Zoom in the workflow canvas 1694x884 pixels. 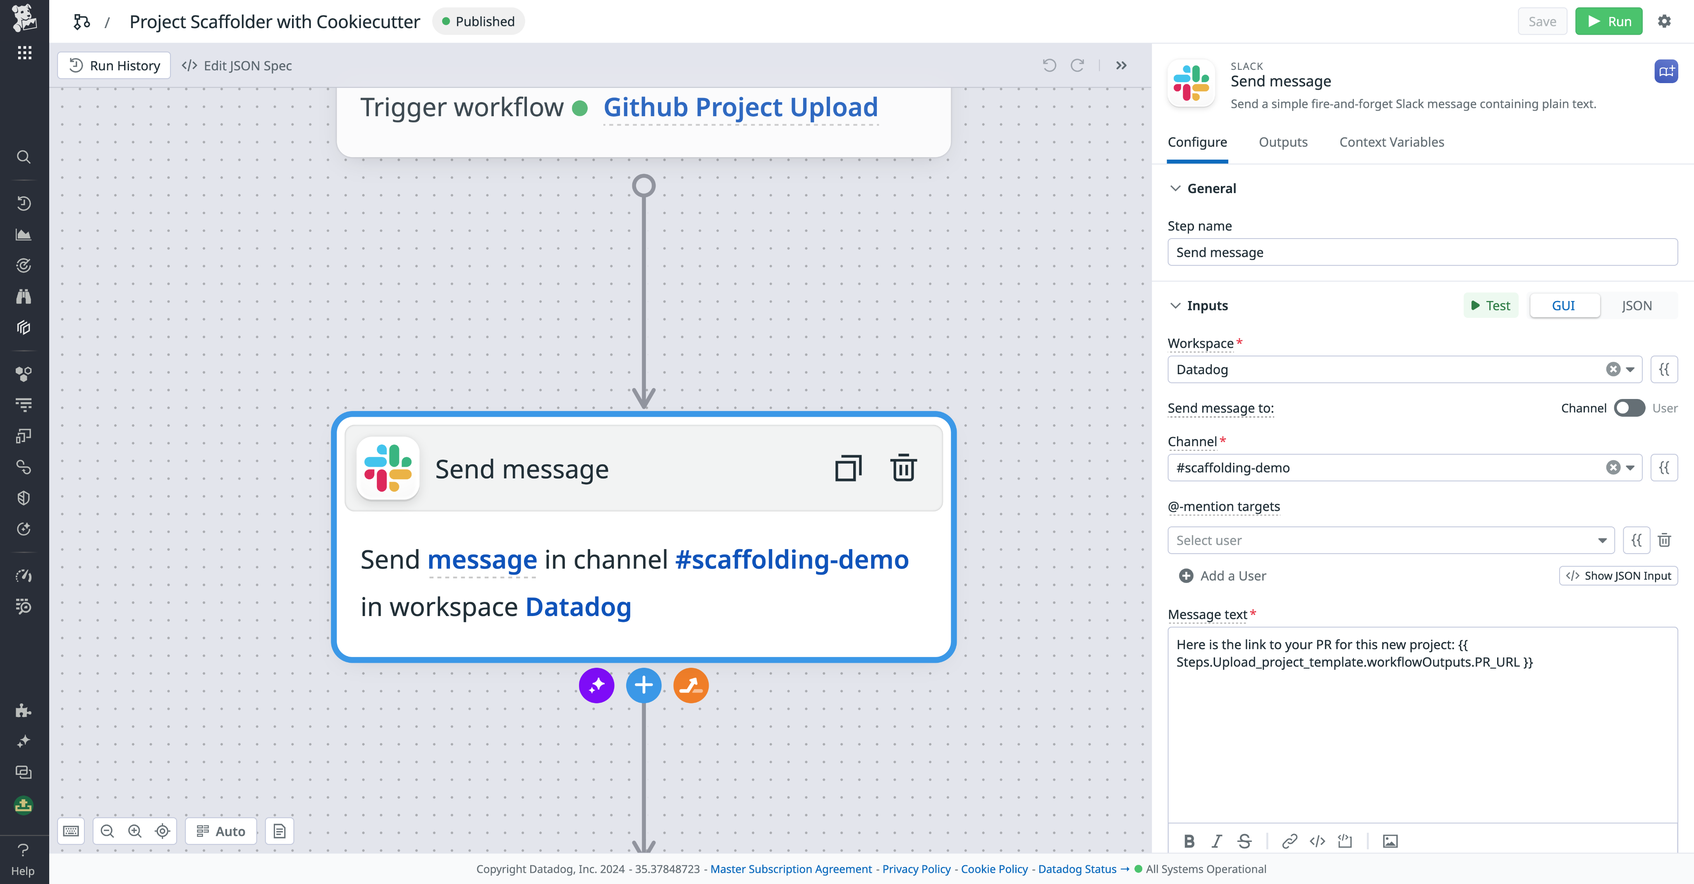point(135,831)
